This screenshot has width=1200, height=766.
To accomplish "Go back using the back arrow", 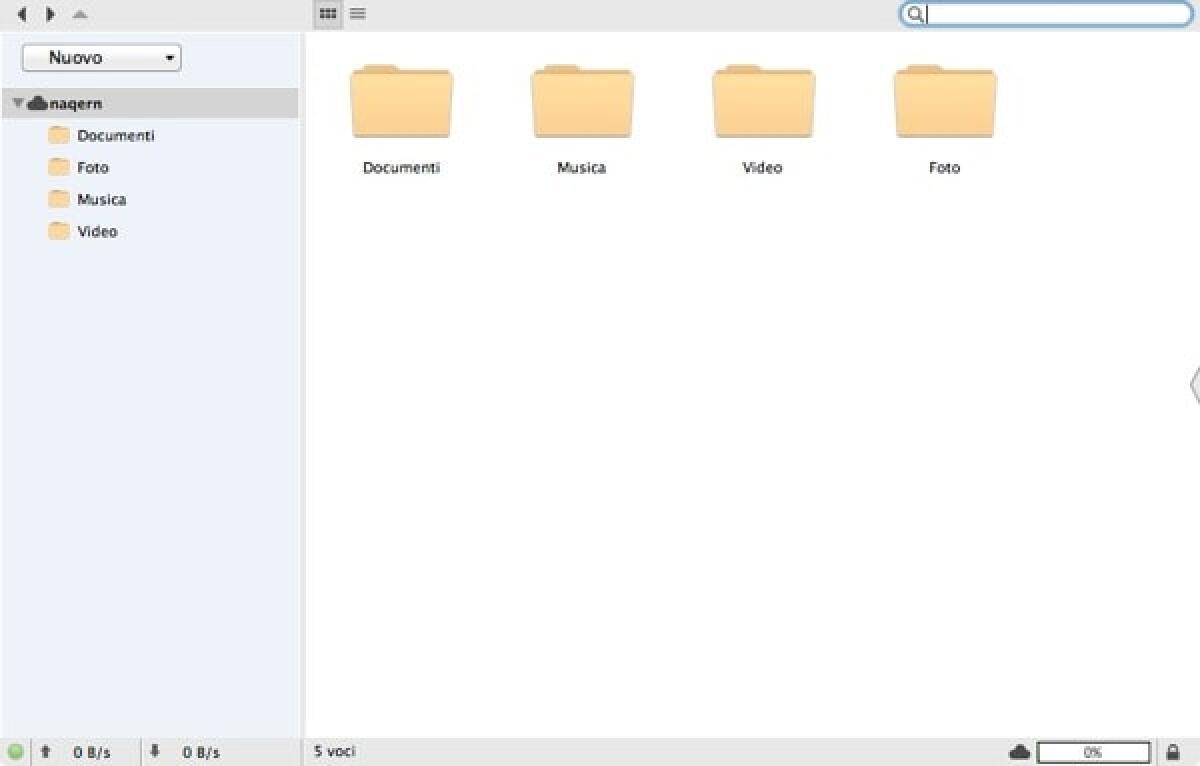I will pyautogui.click(x=22, y=14).
